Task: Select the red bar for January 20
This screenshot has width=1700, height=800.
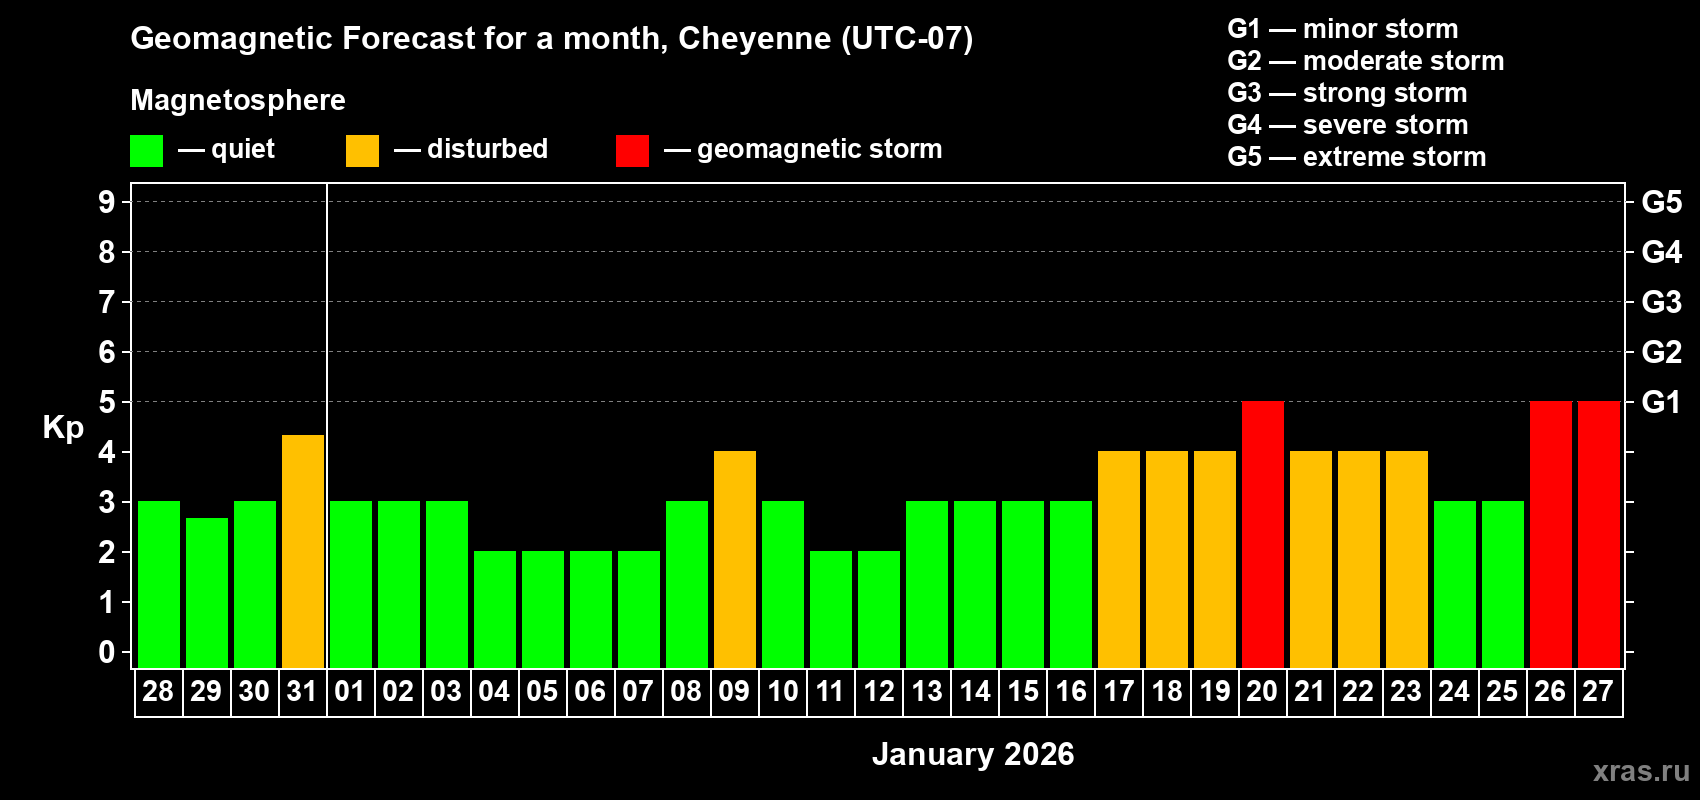Action: pyautogui.click(x=1263, y=534)
